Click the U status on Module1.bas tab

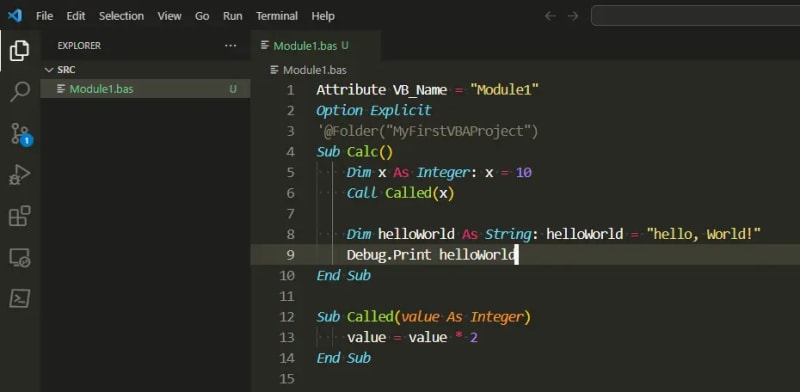(345, 45)
